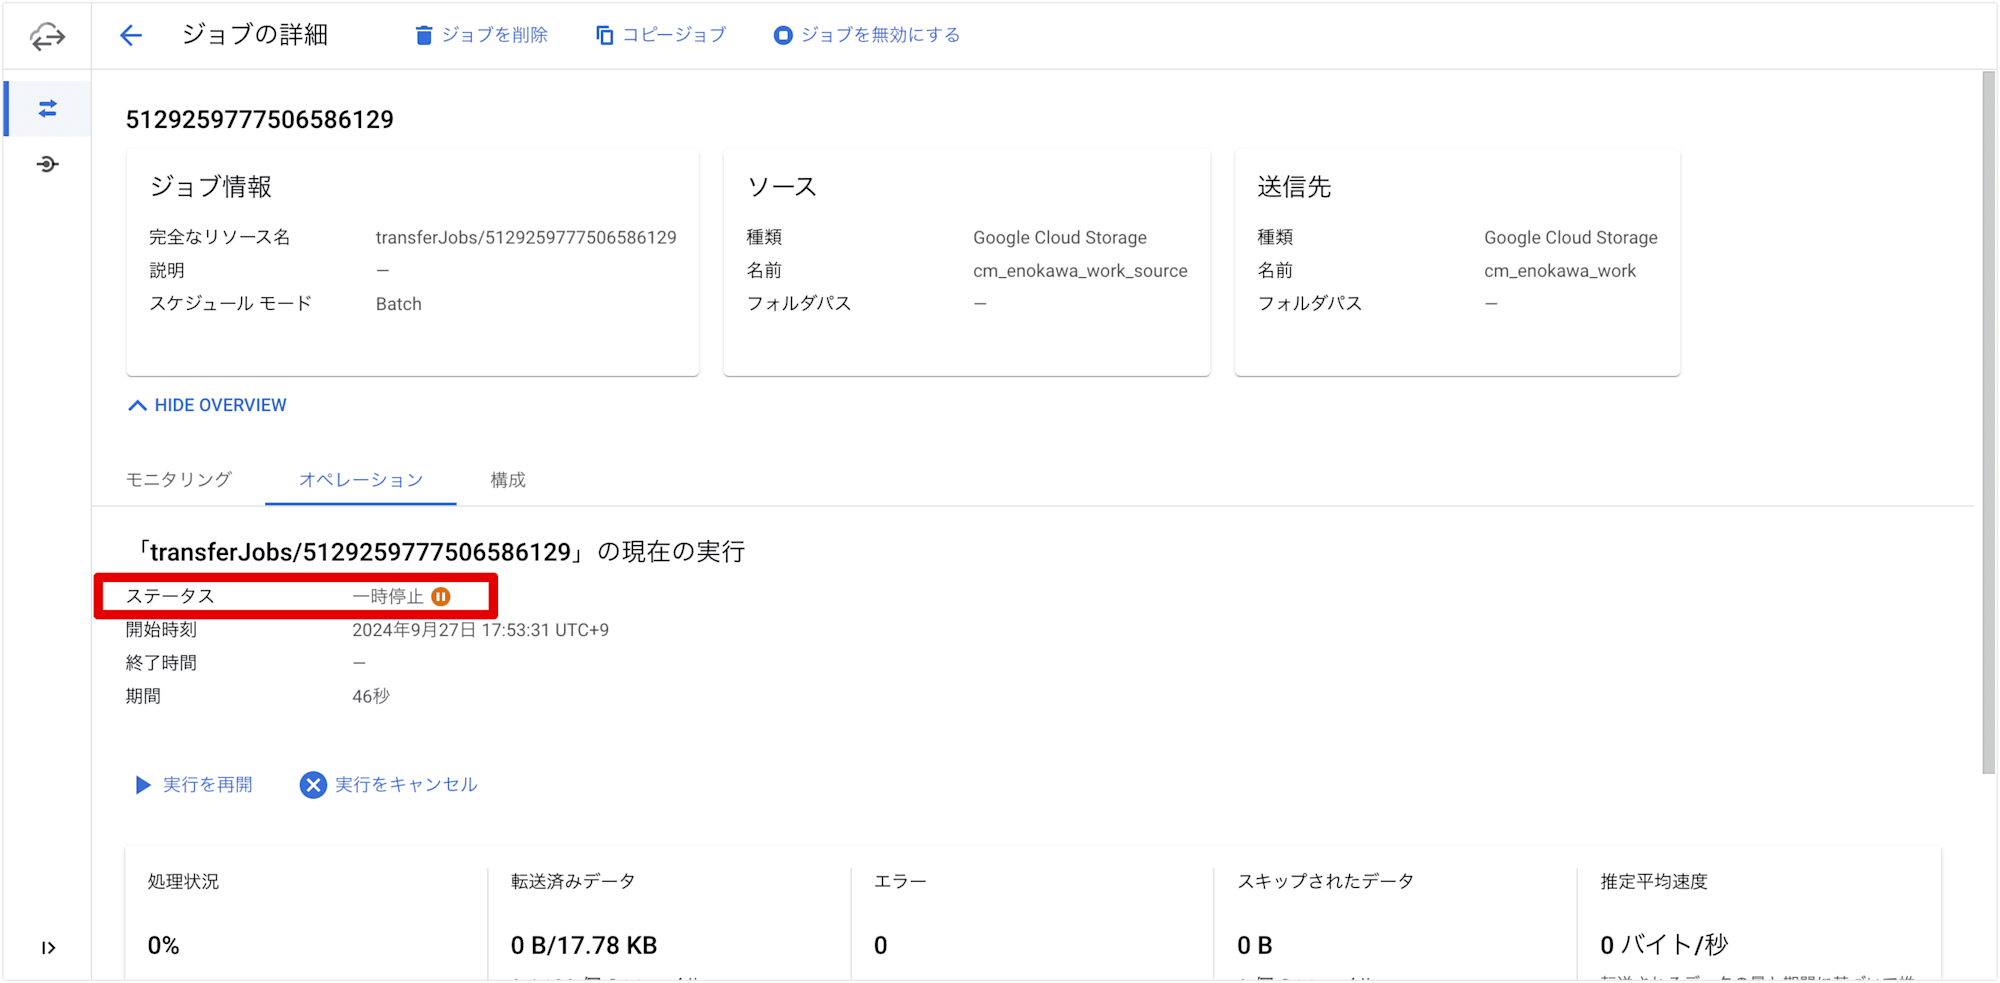Click Google Cloud Storage in the ソース card
Image resolution: width=2000 pixels, height=983 pixels.
[x=1060, y=238]
